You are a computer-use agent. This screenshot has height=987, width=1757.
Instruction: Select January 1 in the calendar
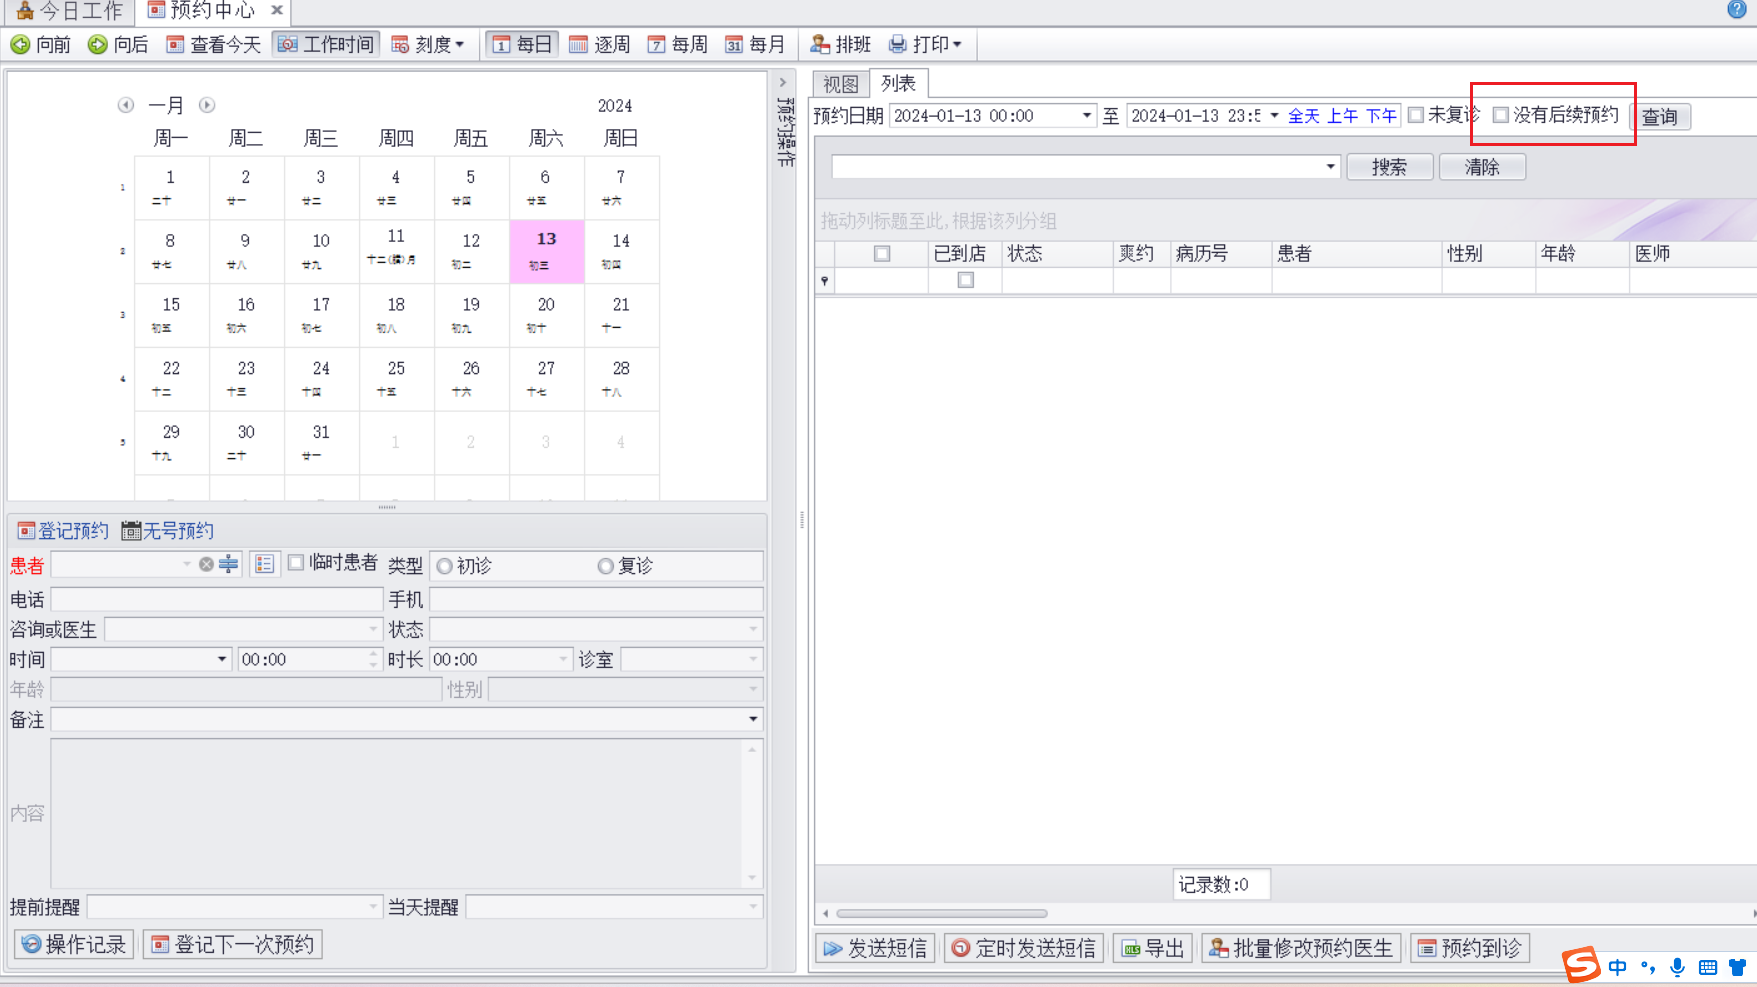(x=171, y=187)
